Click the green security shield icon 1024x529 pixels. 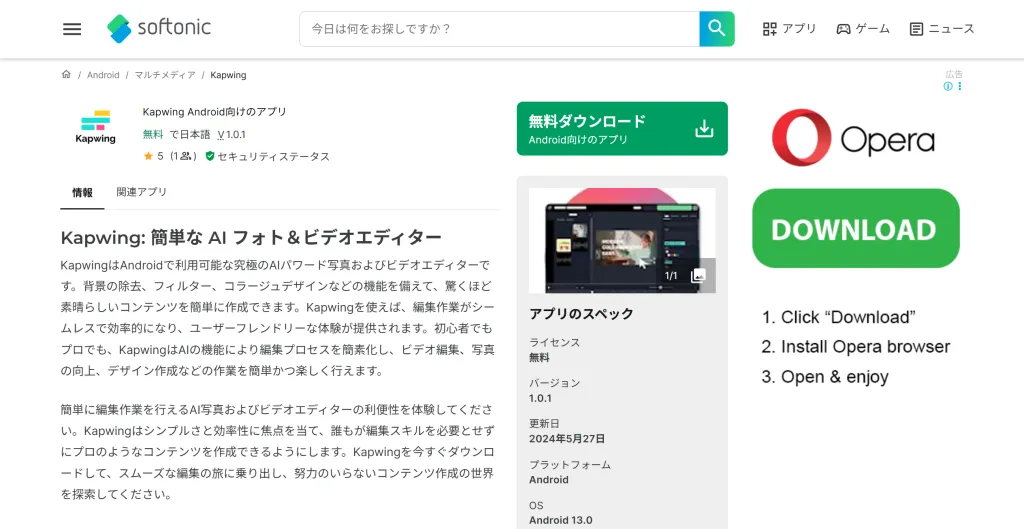[210, 156]
